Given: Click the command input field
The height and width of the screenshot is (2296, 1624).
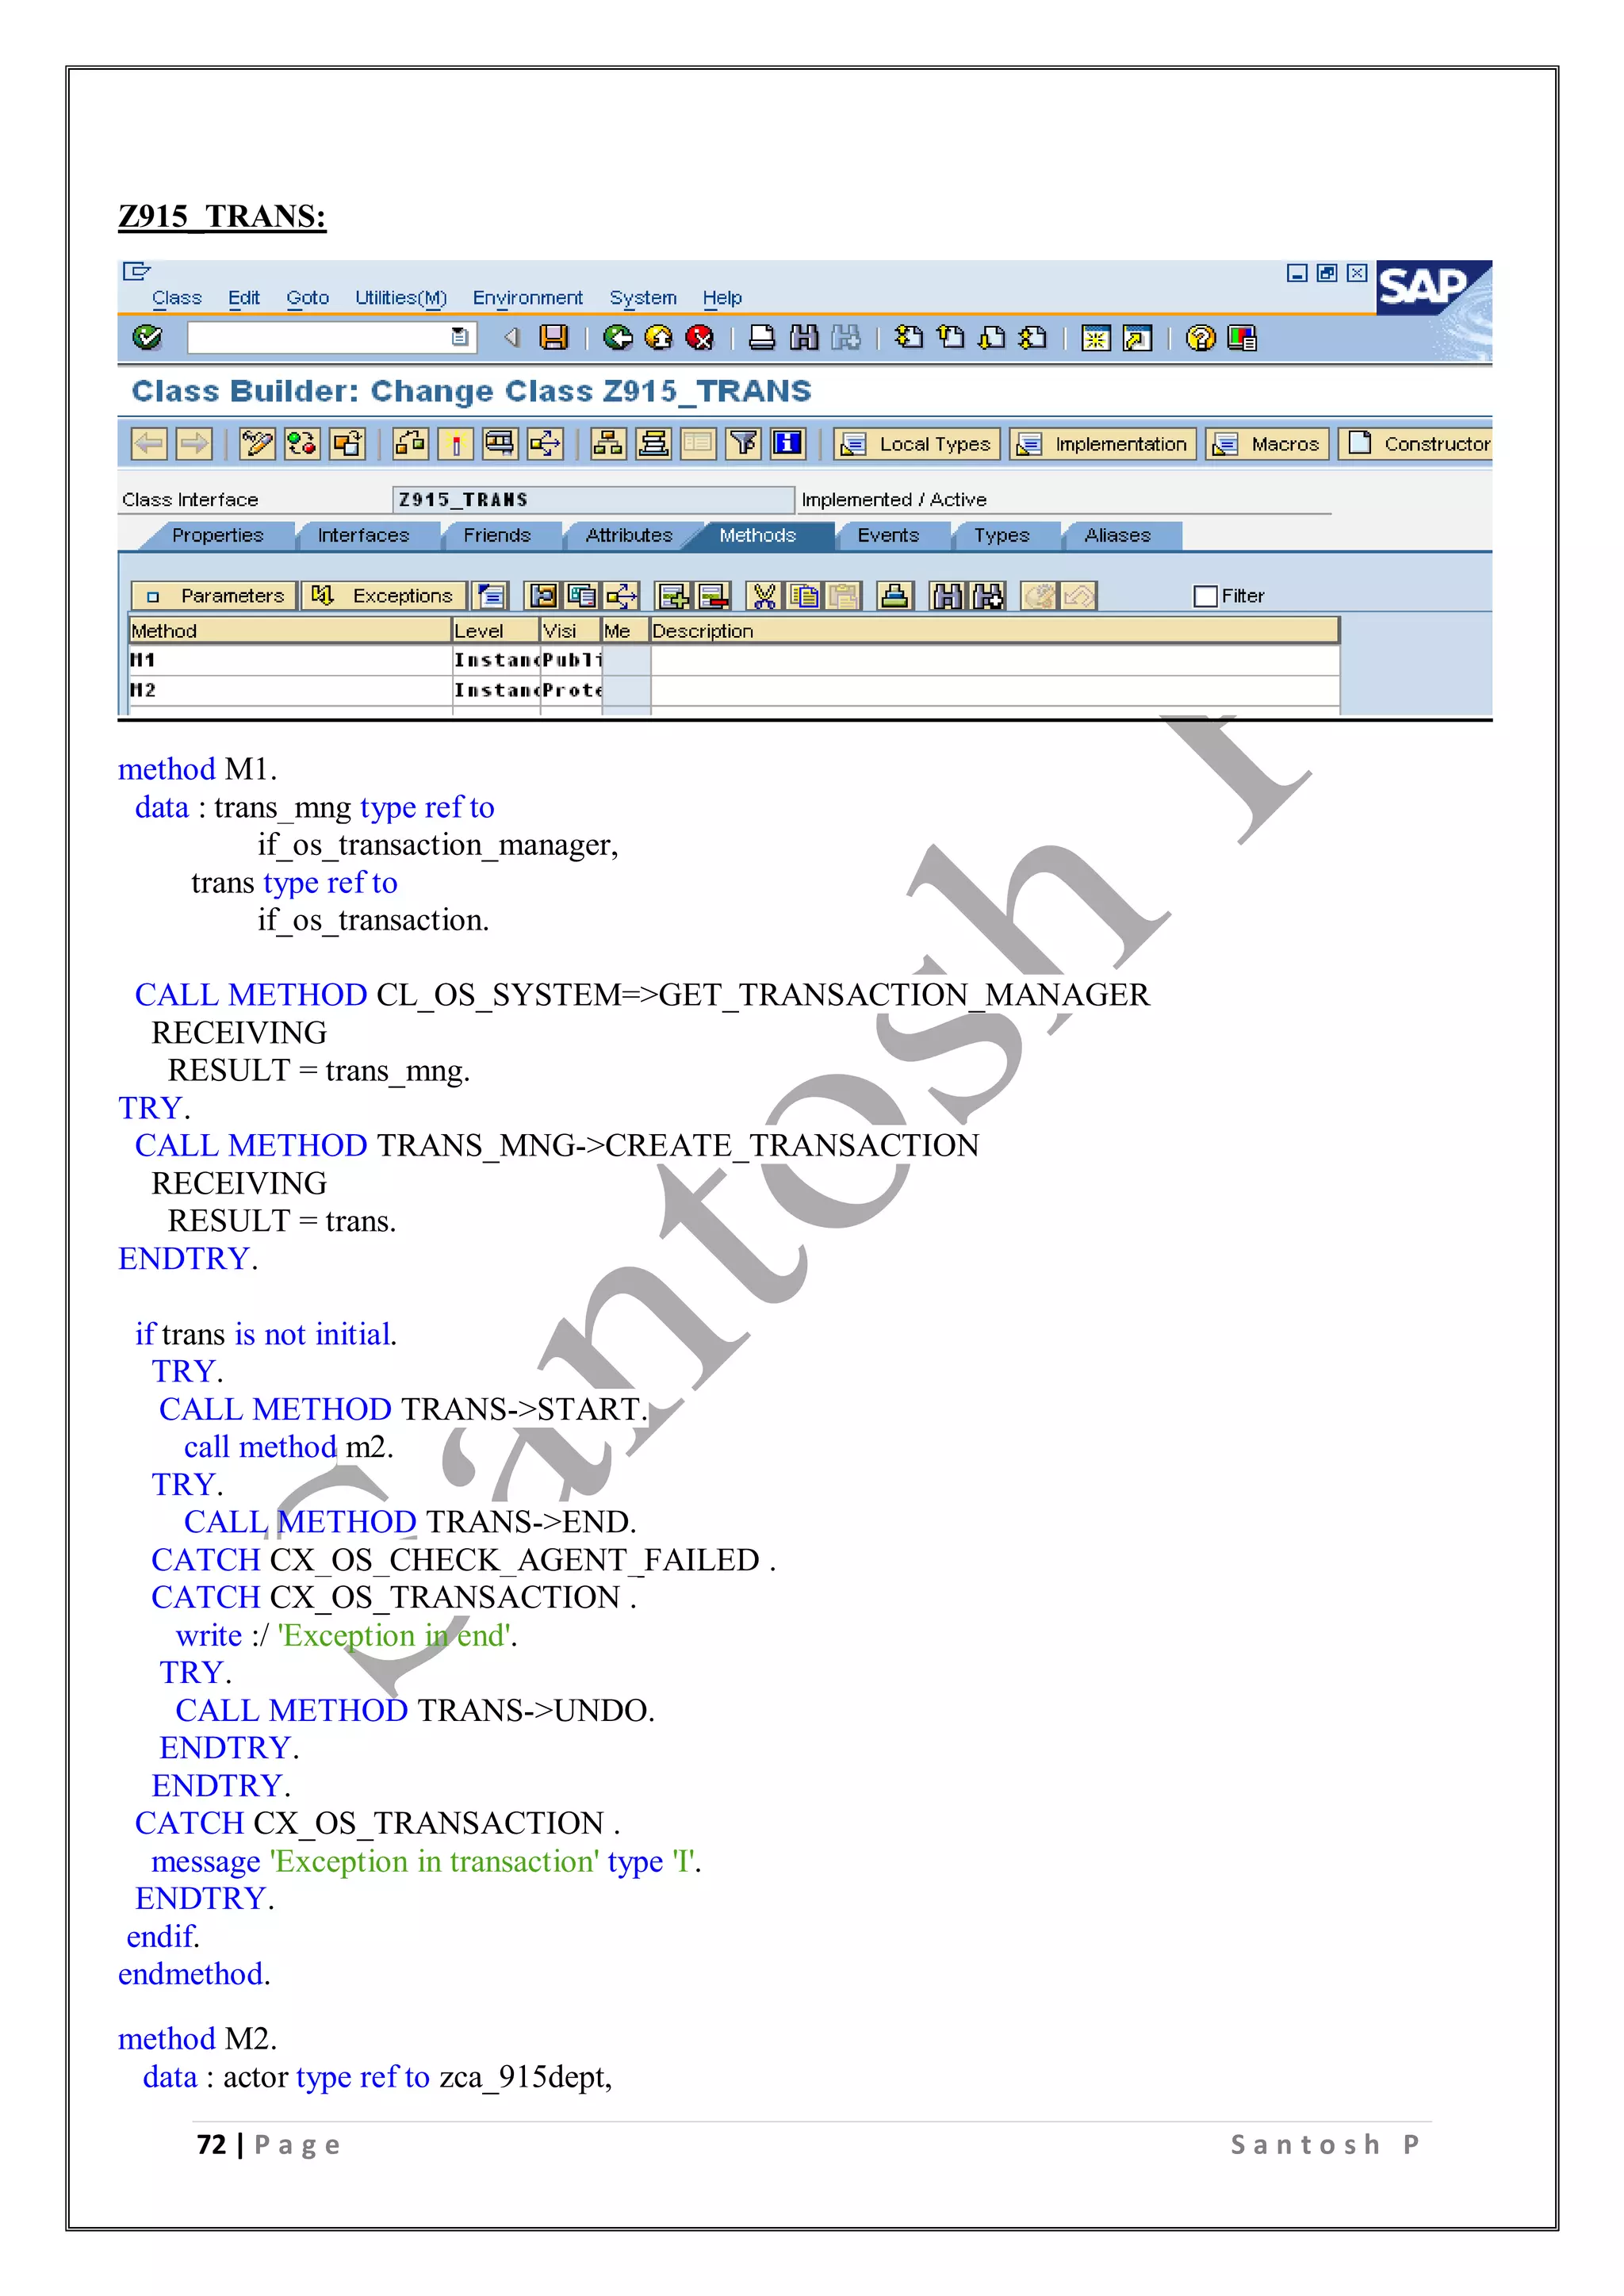Looking at the screenshot, I should (319, 337).
